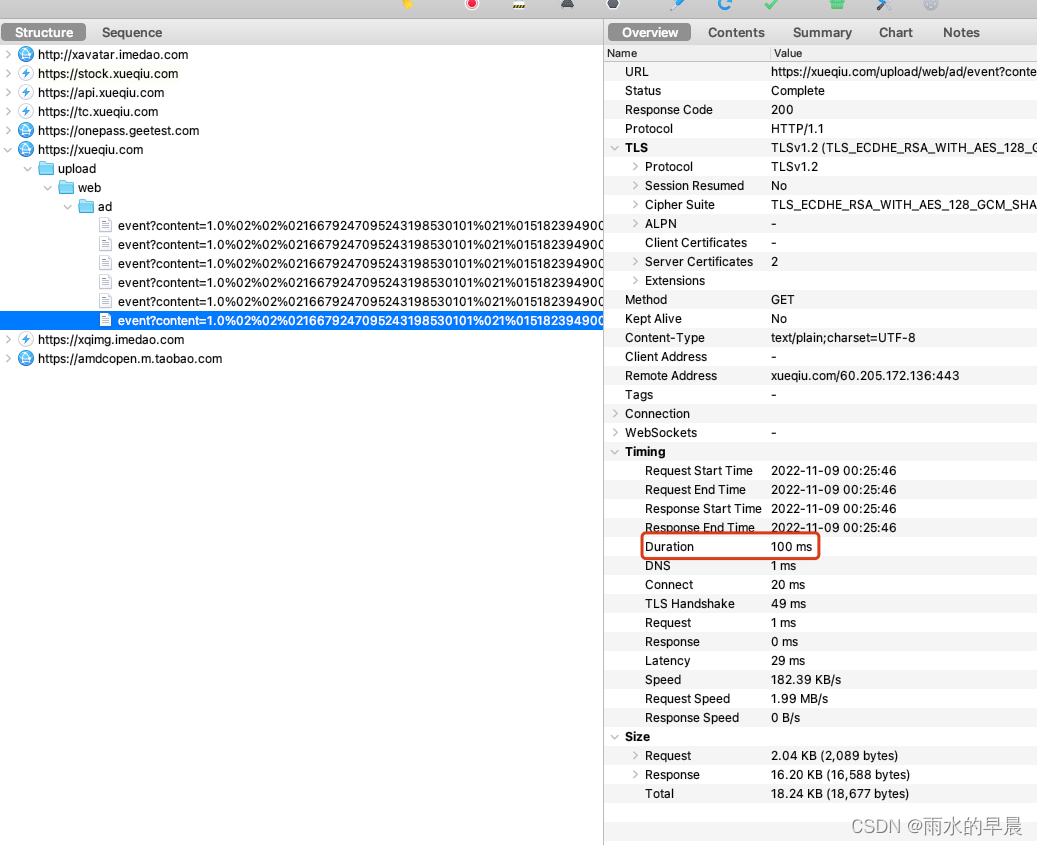Expand the xqimg.imedao.com host node
This screenshot has height=845, width=1037.
8,339
